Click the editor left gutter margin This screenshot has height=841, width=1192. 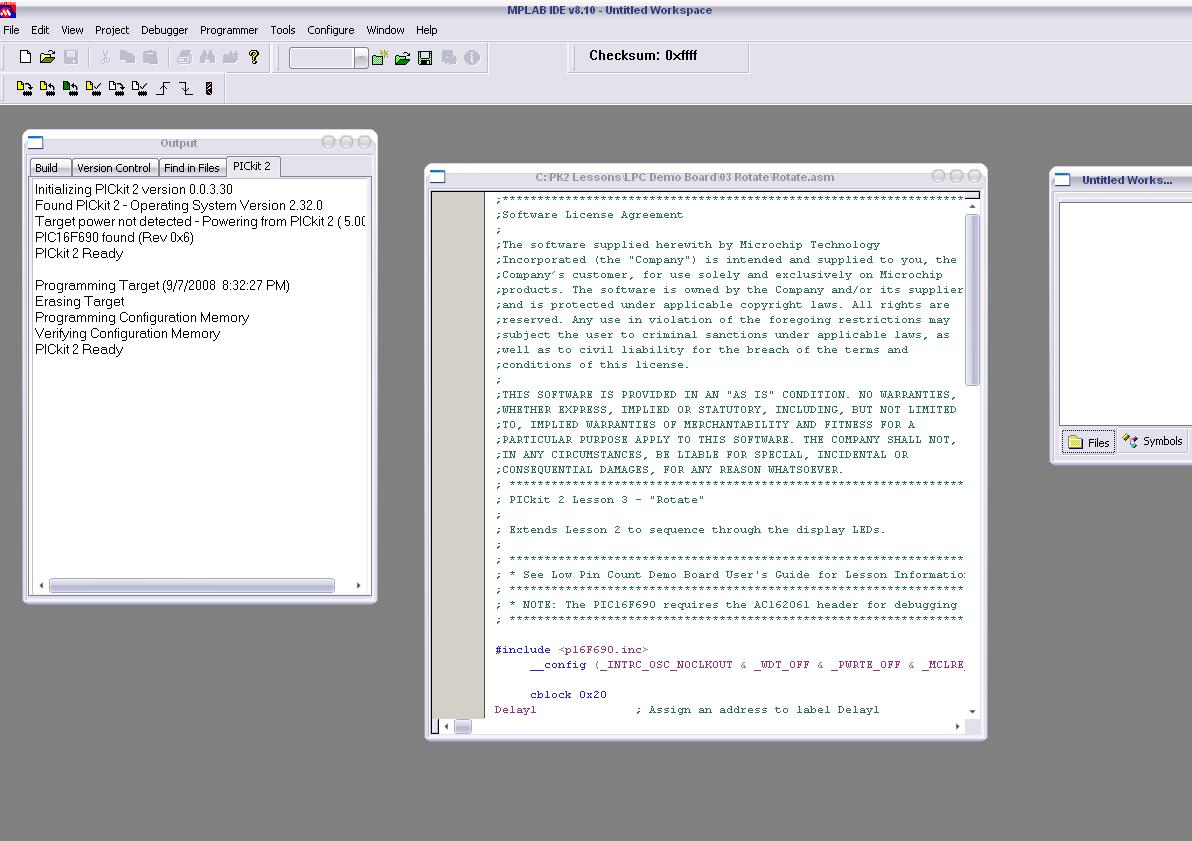pyautogui.click(x=458, y=455)
